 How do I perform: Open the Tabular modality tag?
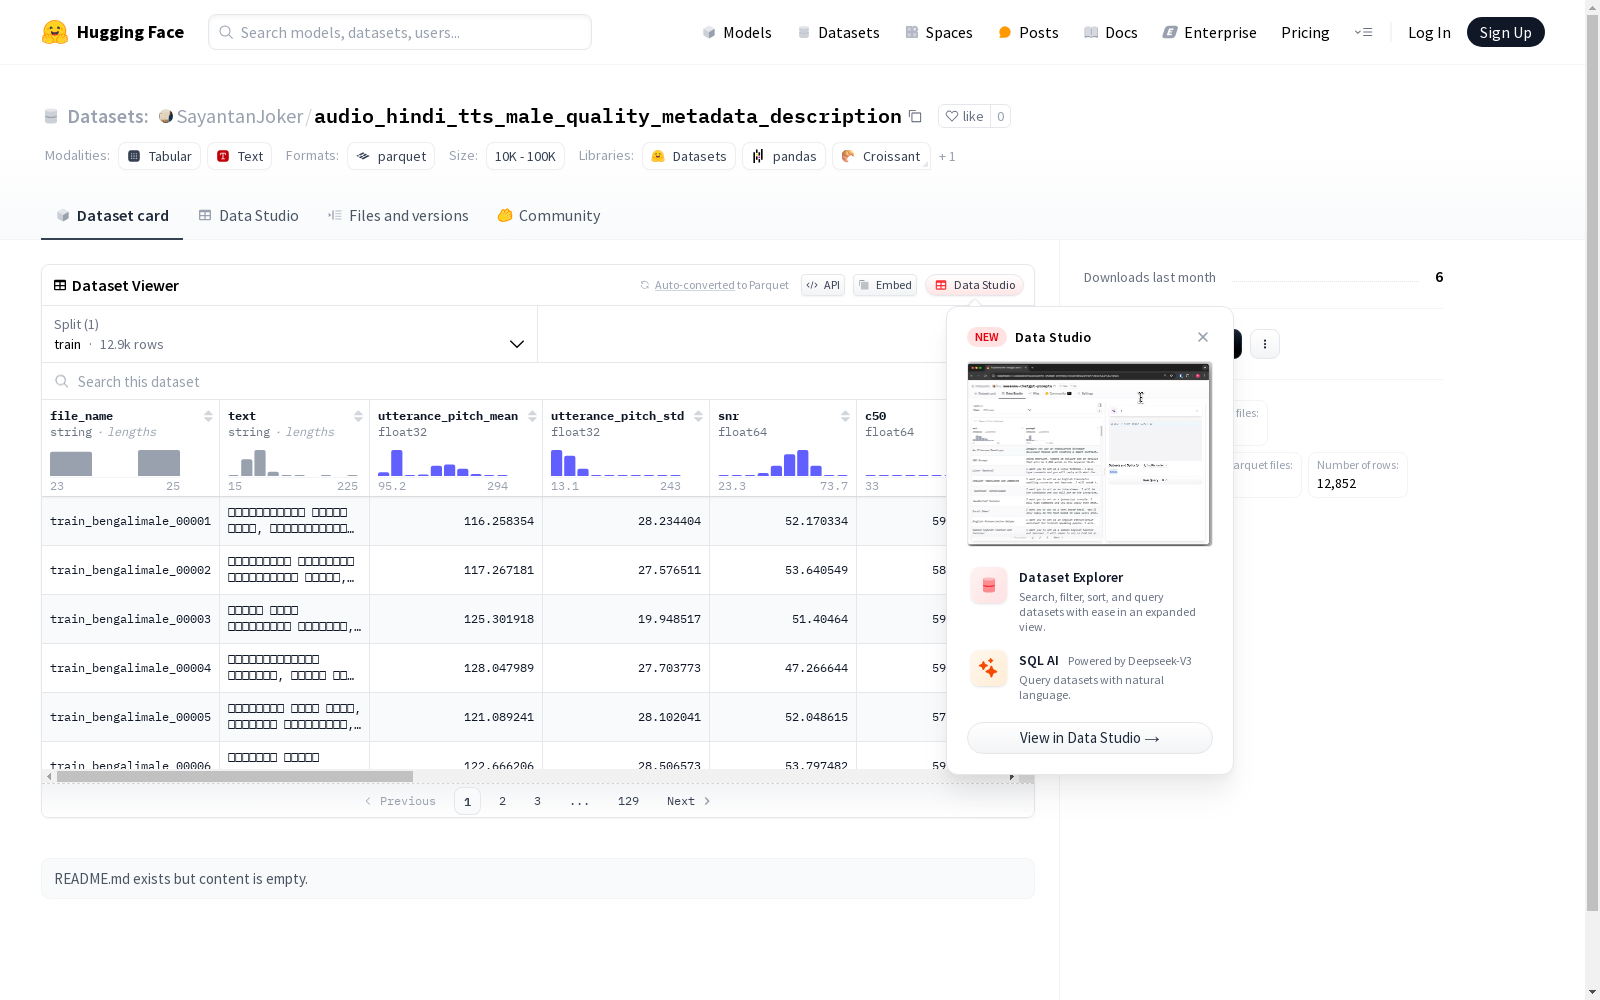(x=160, y=156)
